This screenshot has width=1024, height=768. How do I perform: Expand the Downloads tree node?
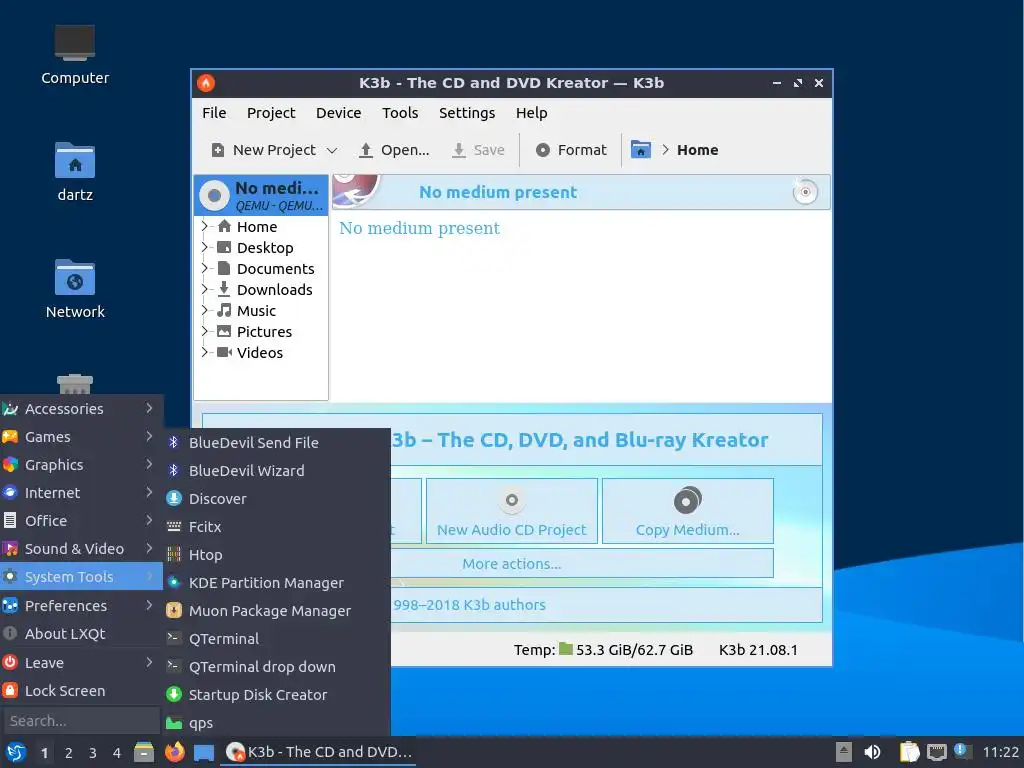(205, 289)
